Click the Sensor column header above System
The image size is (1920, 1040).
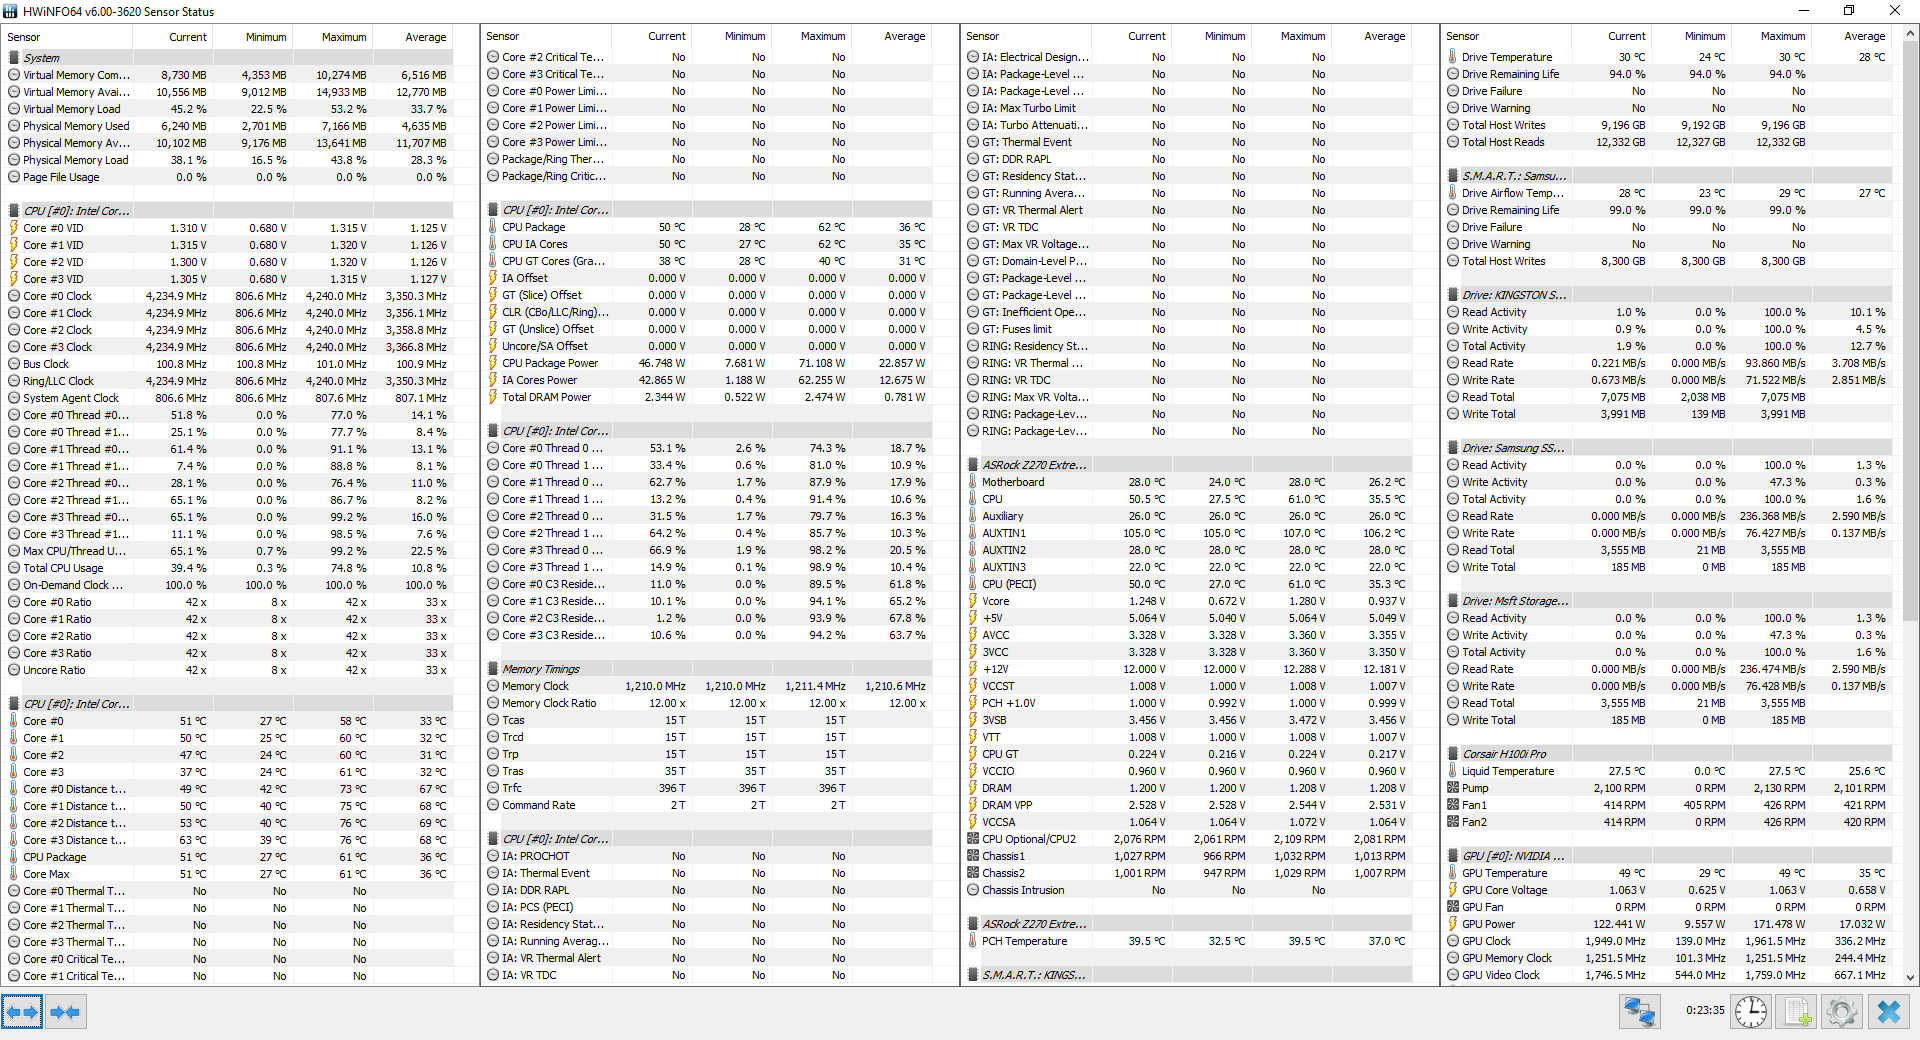[x=24, y=37]
